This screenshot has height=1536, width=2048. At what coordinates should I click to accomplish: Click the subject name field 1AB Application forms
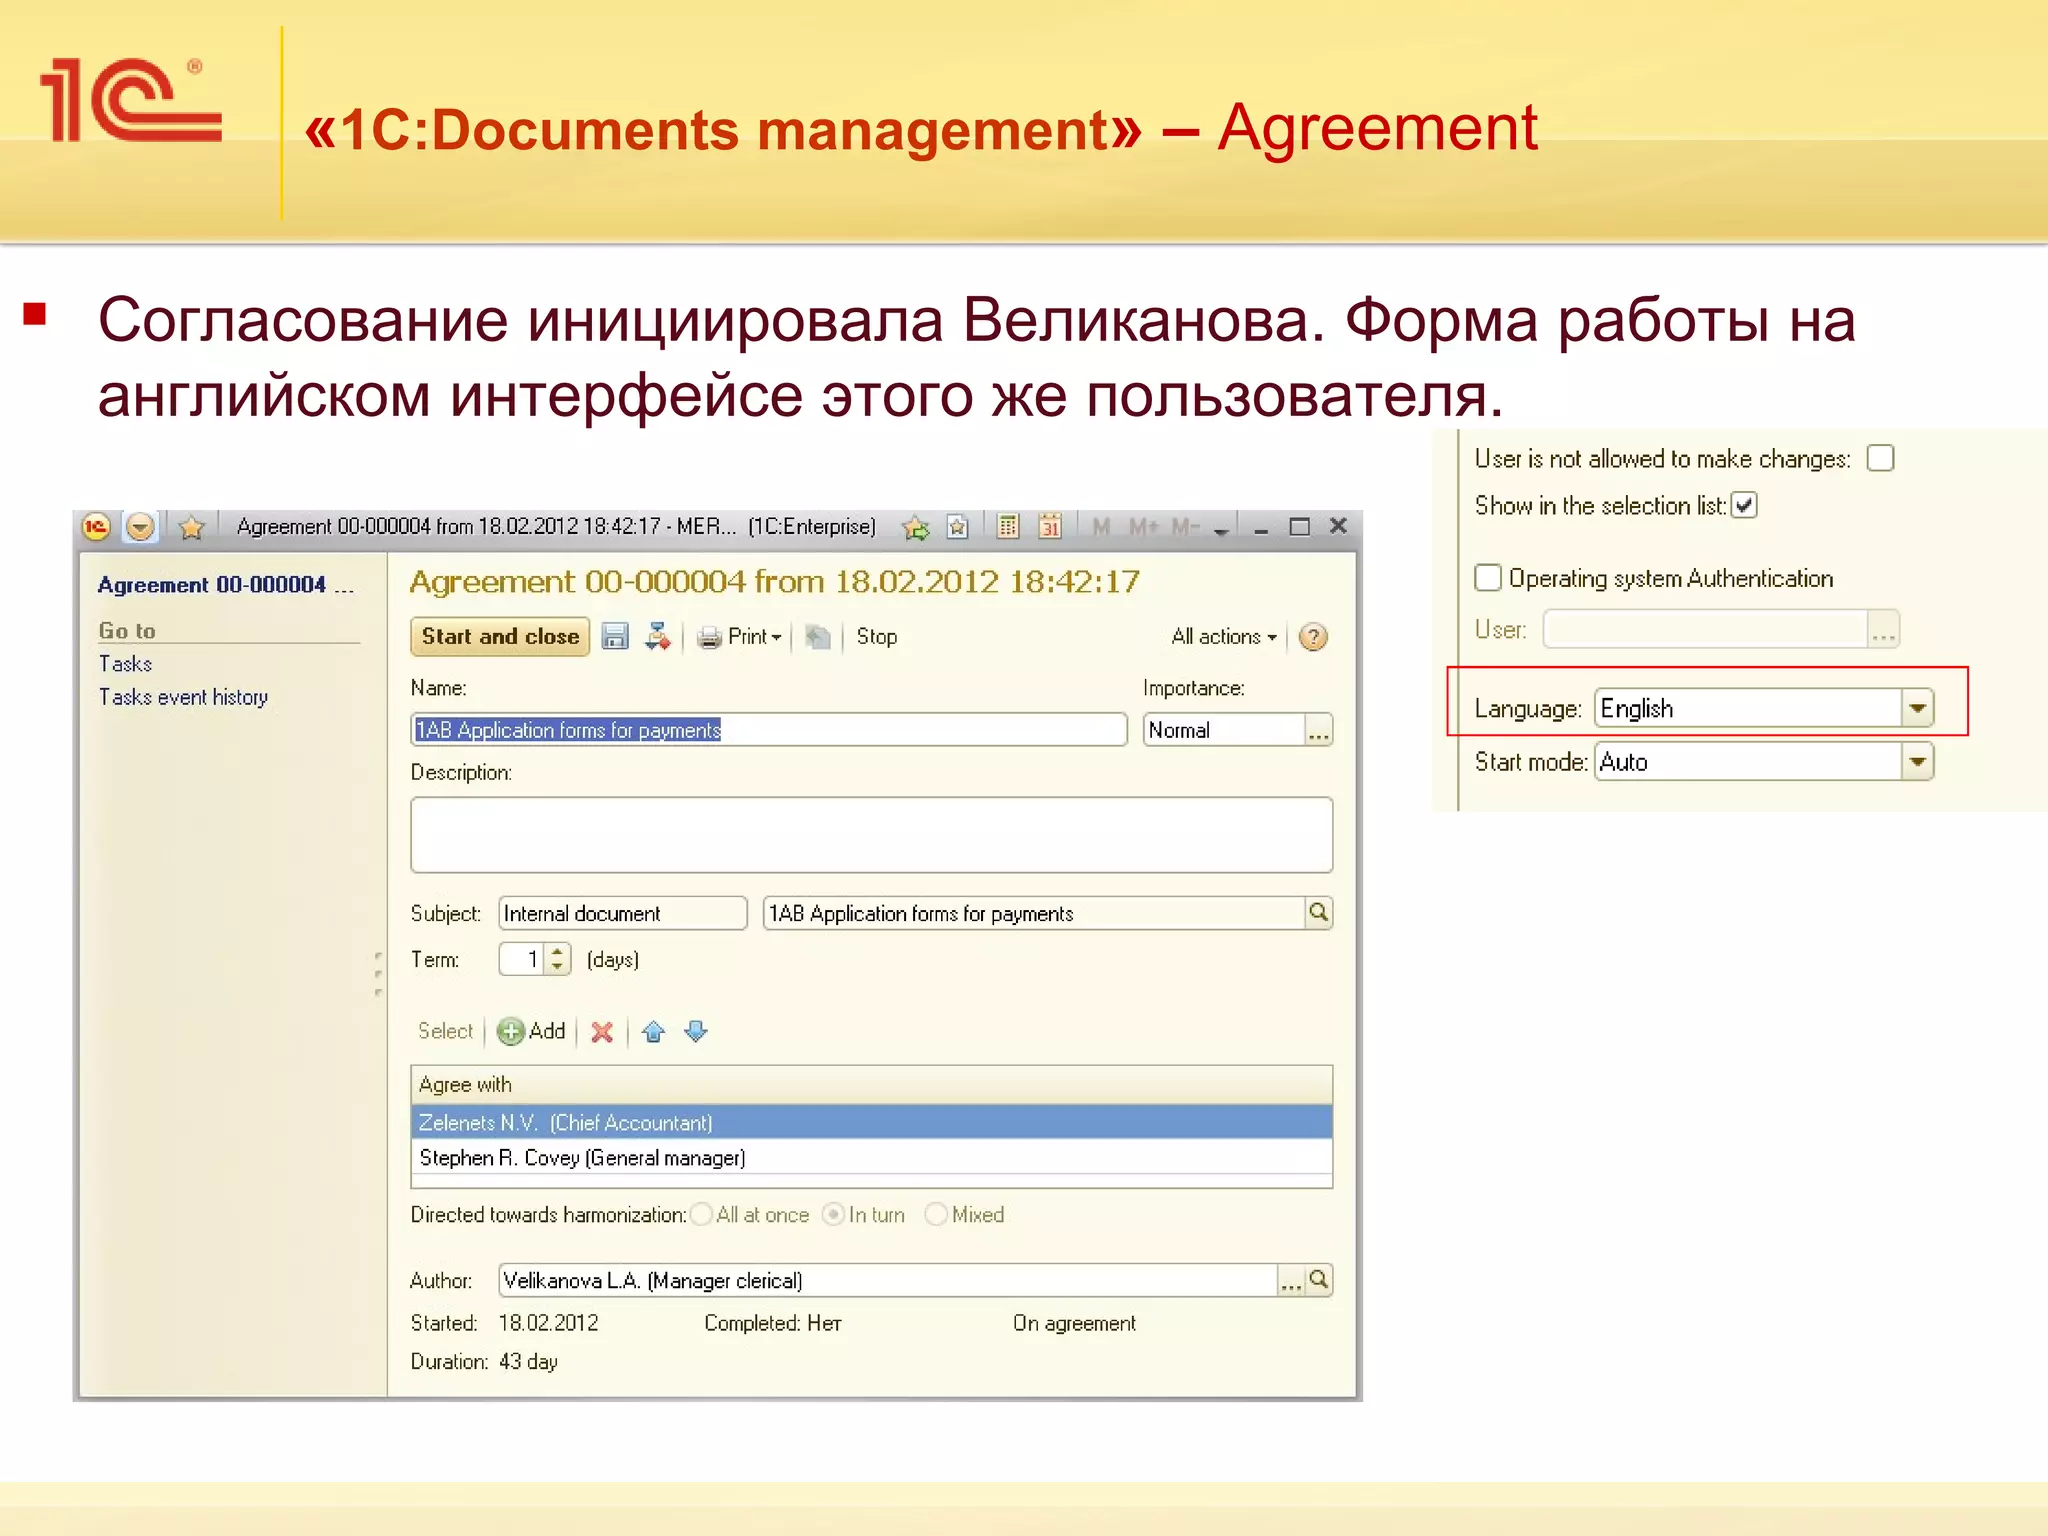(1034, 913)
